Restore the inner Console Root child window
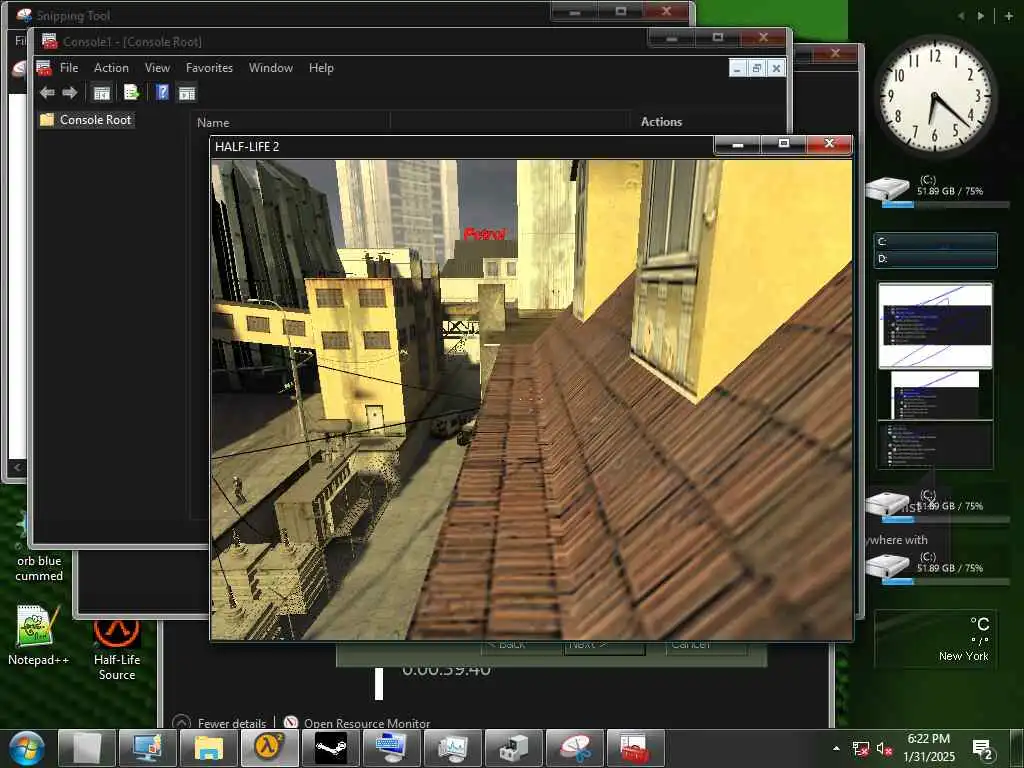The height and width of the screenshot is (768, 1024). (757, 68)
